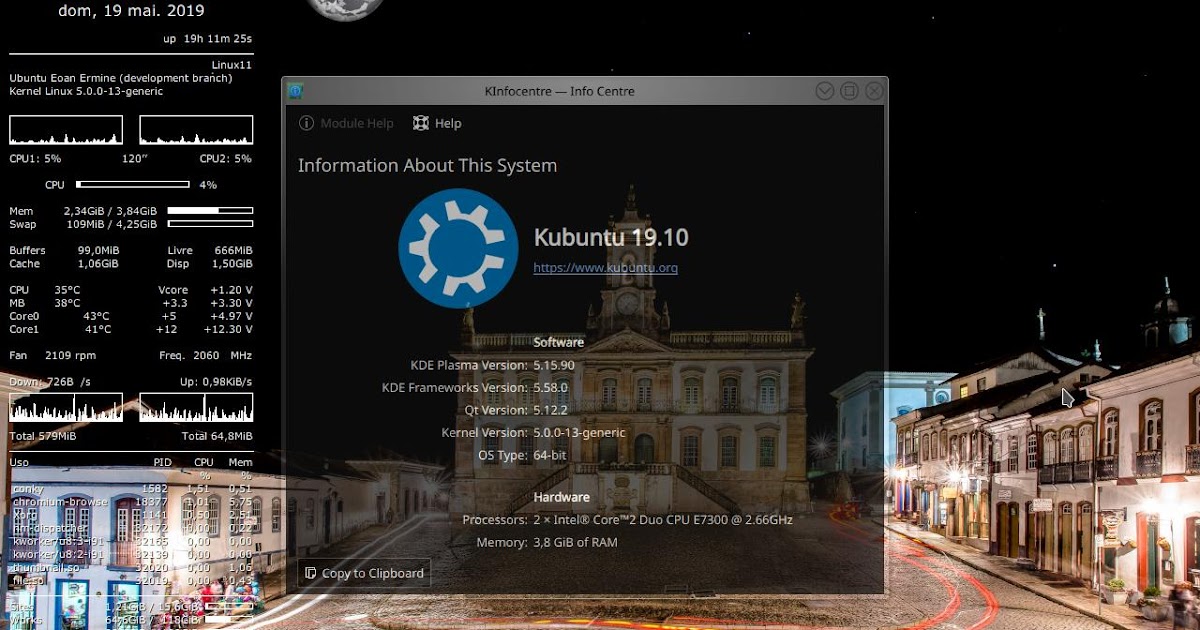Click the 'thumbnail.so' process row
The width and height of the screenshot is (1200, 630).
[x=131, y=567]
